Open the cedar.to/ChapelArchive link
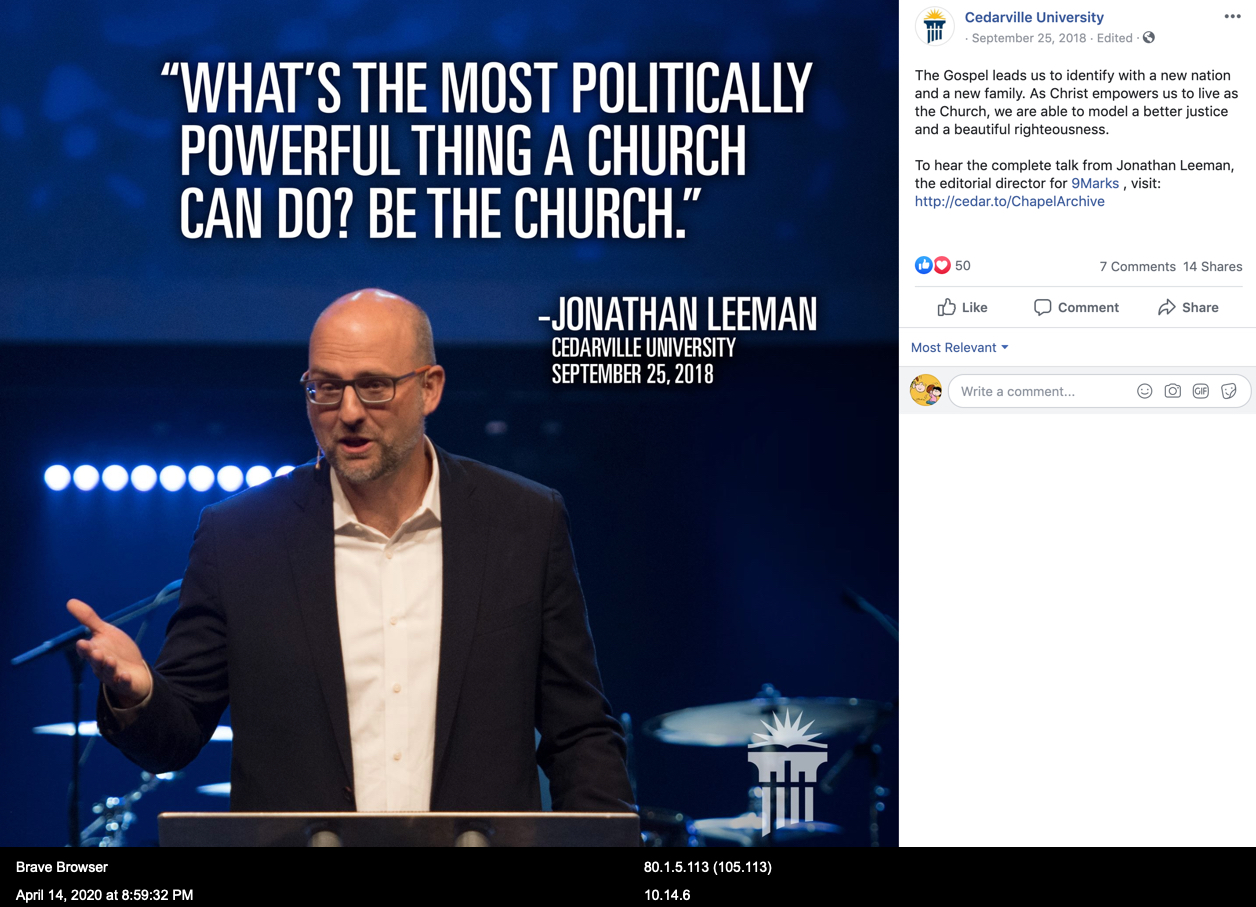Viewport: 1256px width, 907px height. tap(1009, 201)
